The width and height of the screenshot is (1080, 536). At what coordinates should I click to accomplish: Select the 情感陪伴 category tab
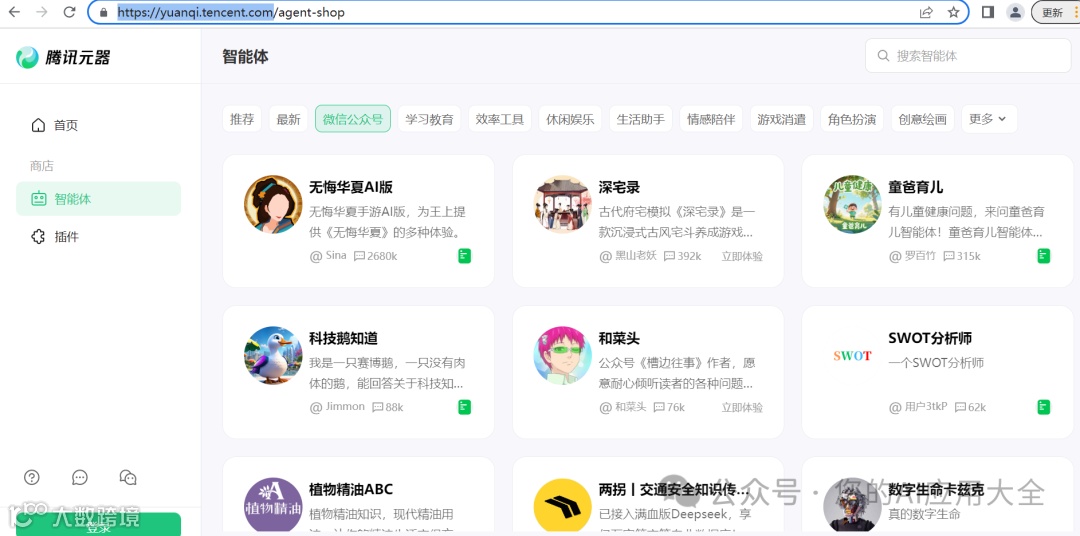[711, 119]
